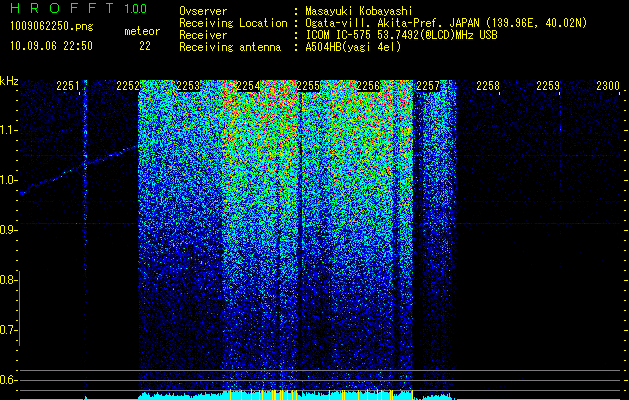Image resolution: width=629 pixels, height=400 pixels.
Task: Click the A504HB(yagi 4el) antenna text
Action: 353,47
